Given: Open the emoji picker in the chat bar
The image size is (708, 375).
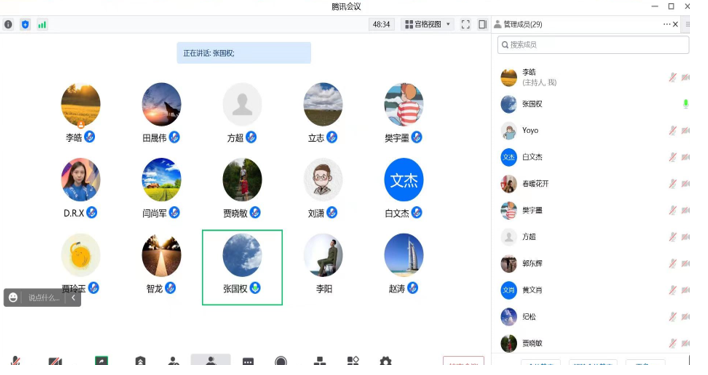Looking at the screenshot, I should pyautogui.click(x=13, y=297).
